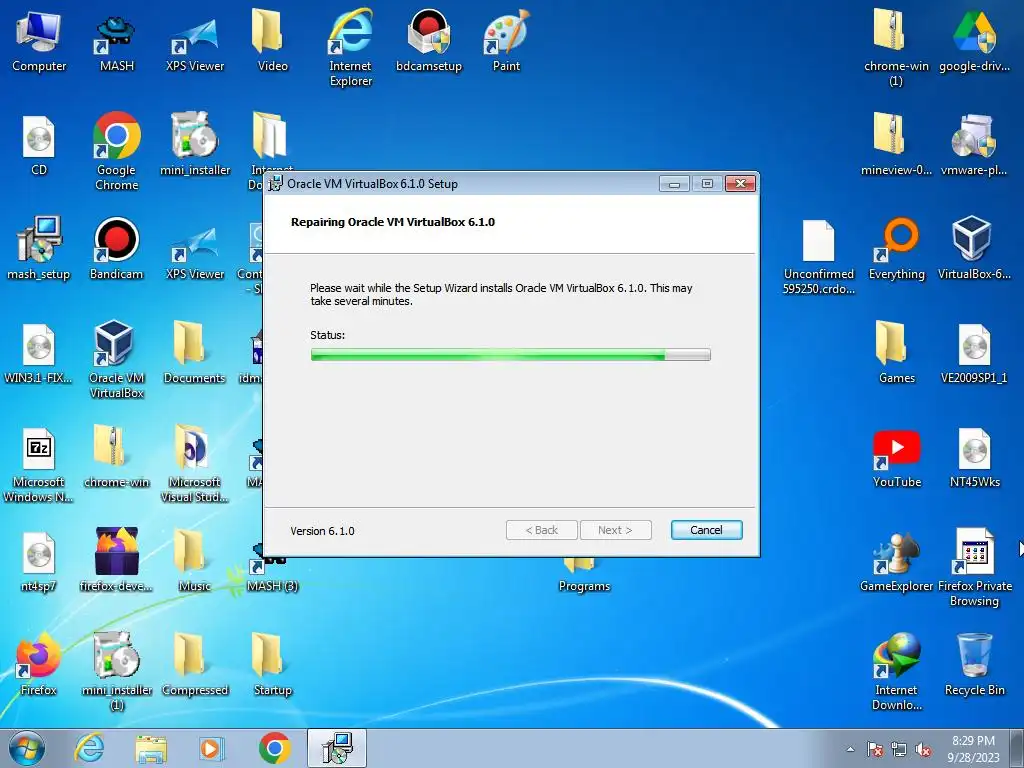1024x768 pixels.
Task: Open the Games folder icon
Action: tap(896, 353)
